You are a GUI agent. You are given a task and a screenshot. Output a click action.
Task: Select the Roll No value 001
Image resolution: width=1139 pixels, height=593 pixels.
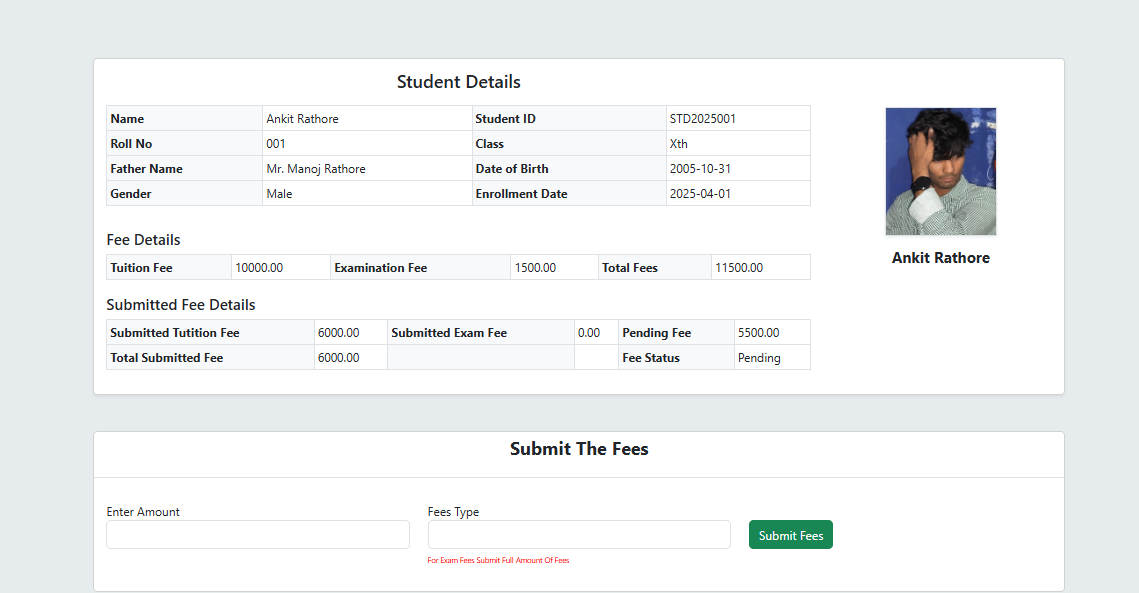(x=276, y=144)
